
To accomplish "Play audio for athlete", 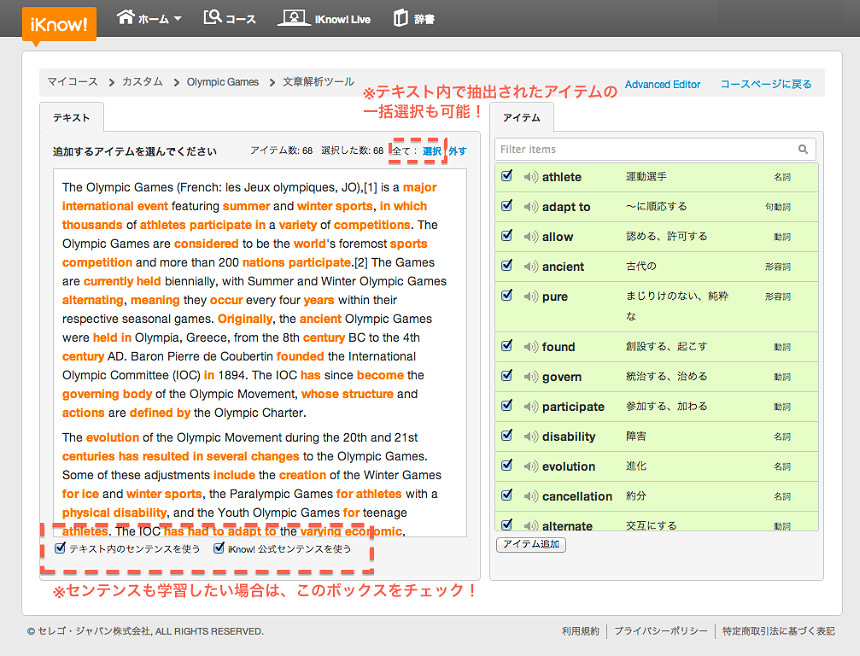I will click(530, 177).
